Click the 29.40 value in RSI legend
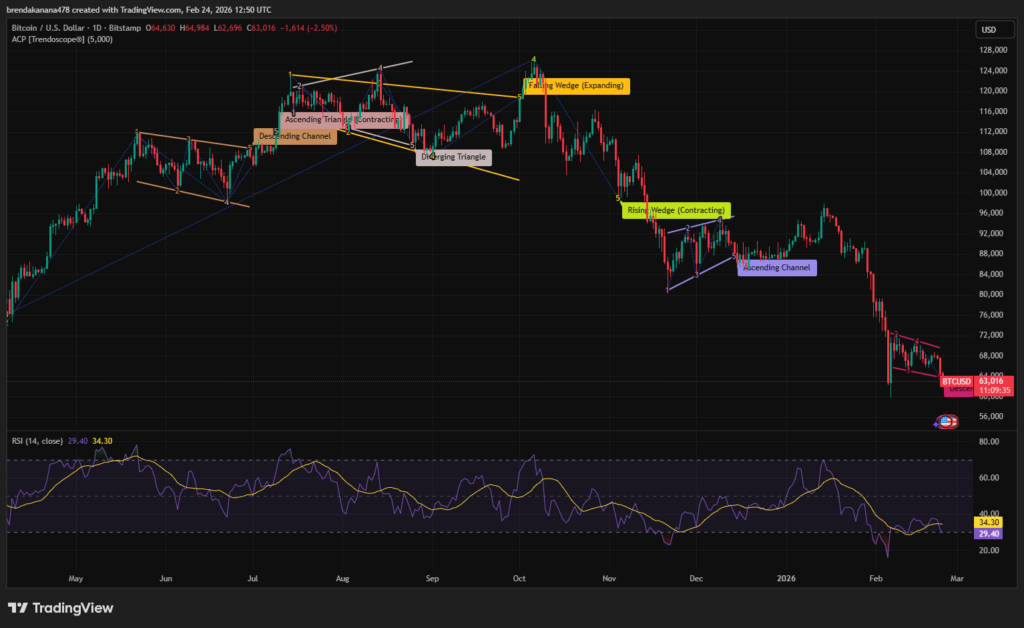Image resolution: width=1024 pixels, height=628 pixels. [x=78, y=441]
